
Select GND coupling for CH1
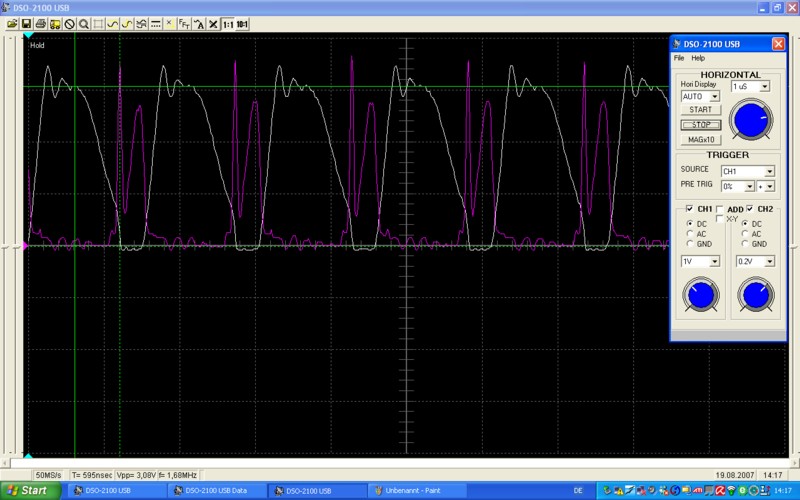pos(690,244)
